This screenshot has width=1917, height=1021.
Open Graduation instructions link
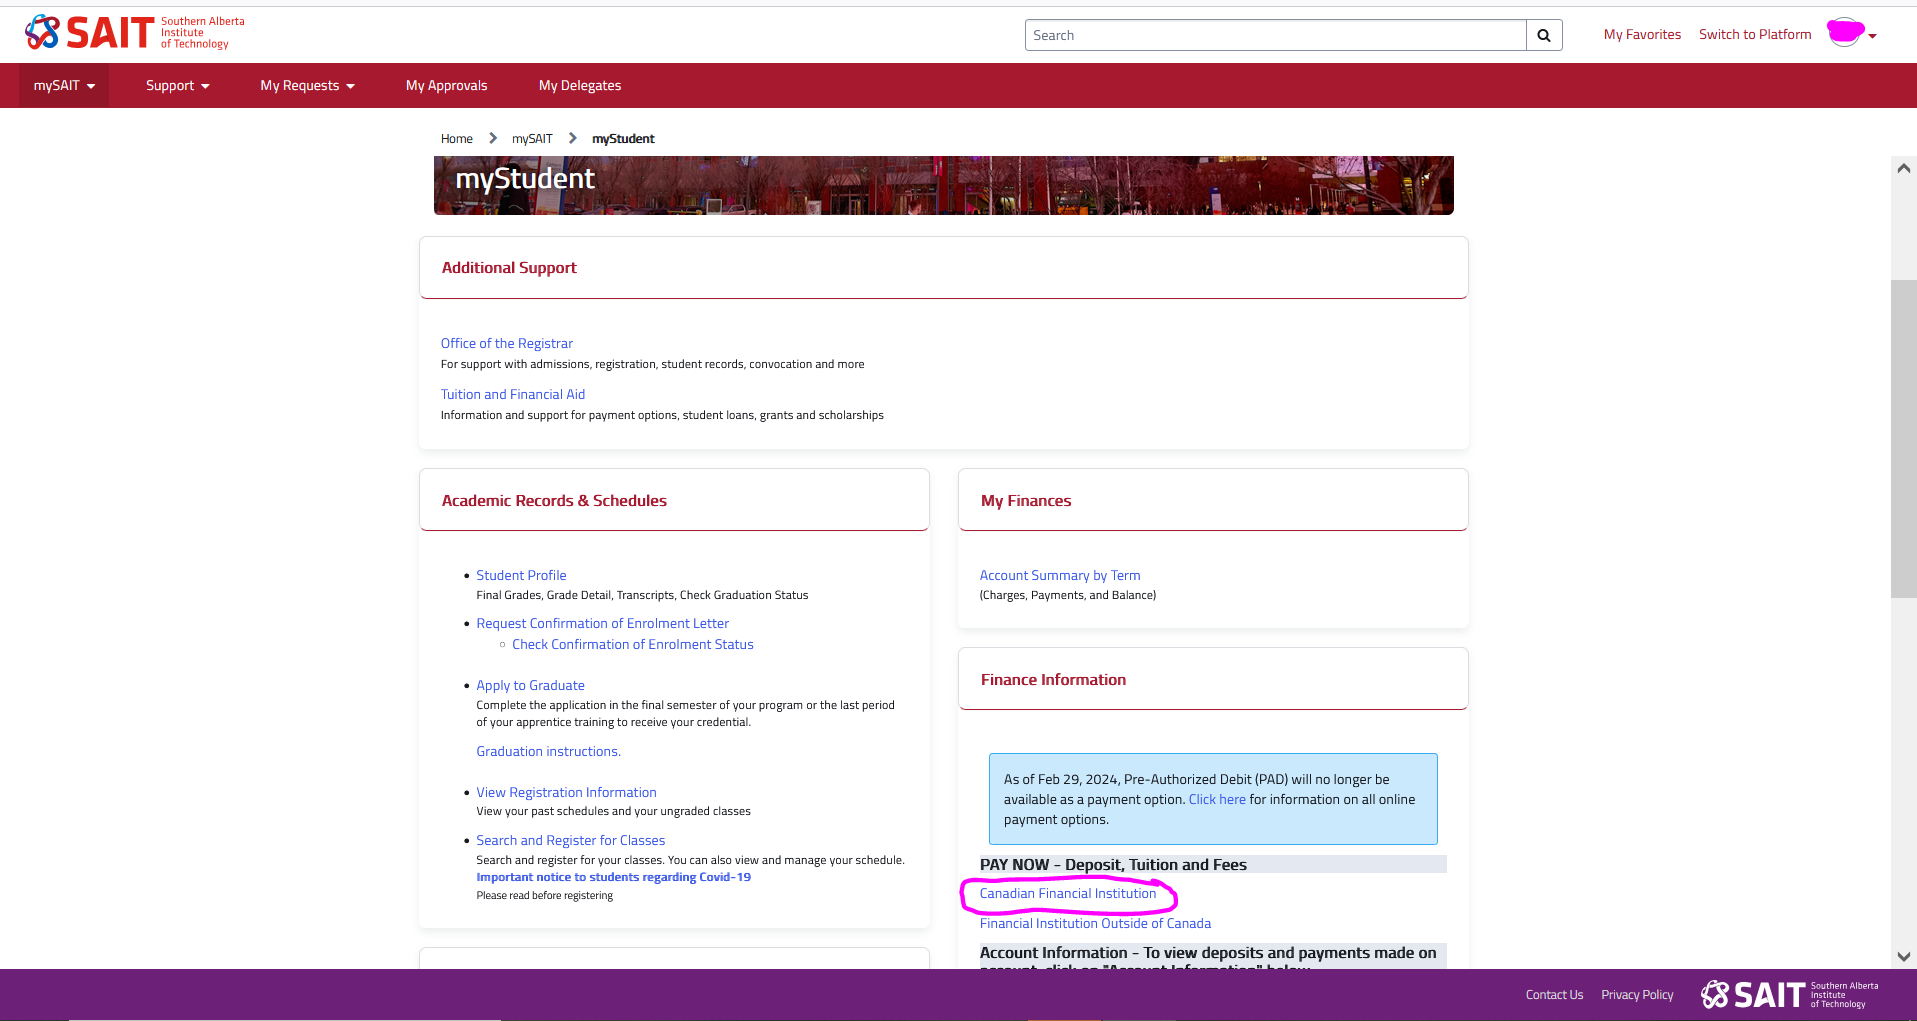click(548, 751)
